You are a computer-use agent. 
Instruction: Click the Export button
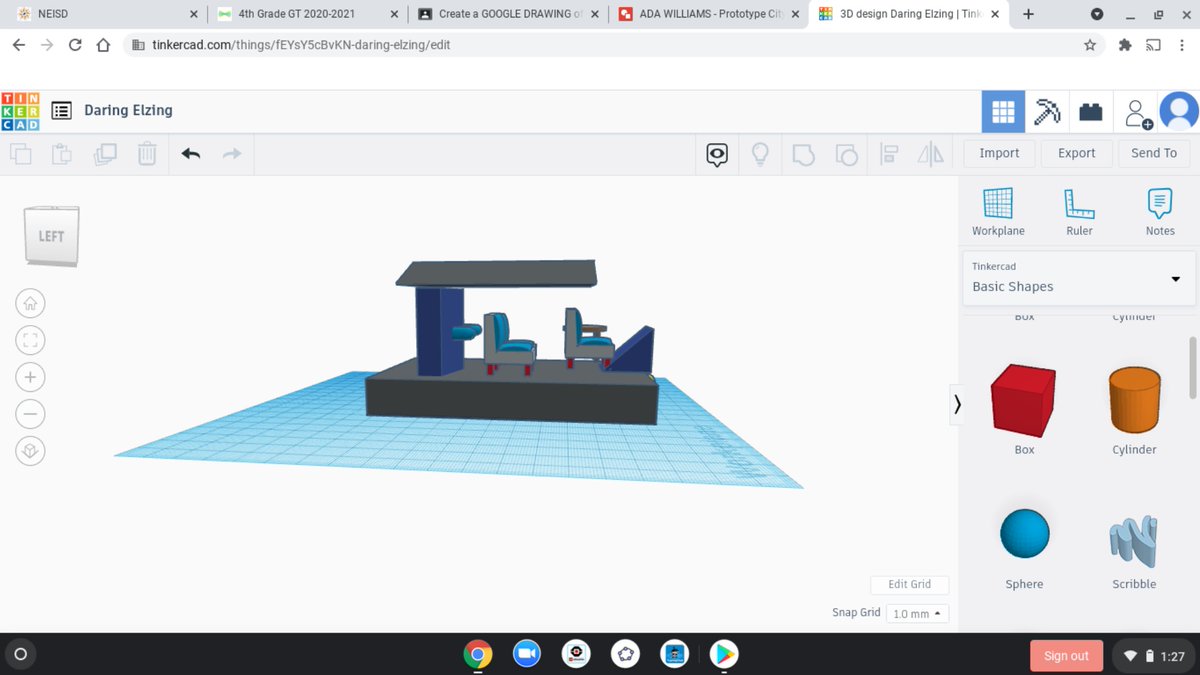[1077, 153]
